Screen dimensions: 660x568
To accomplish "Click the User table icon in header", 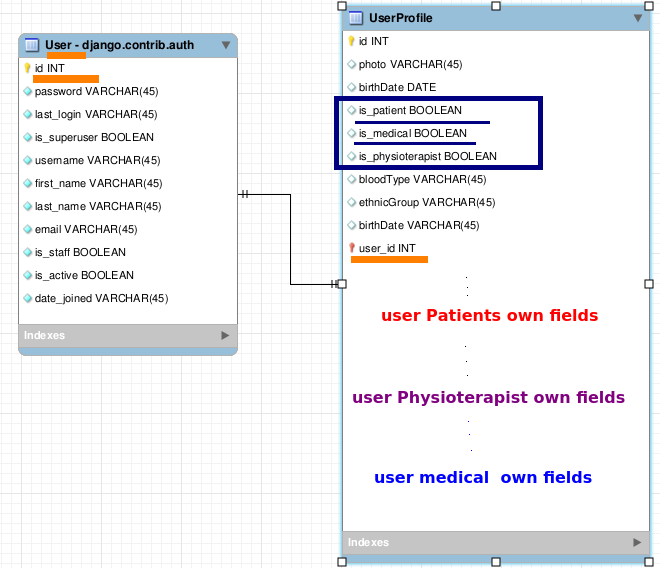I will point(32,45).
